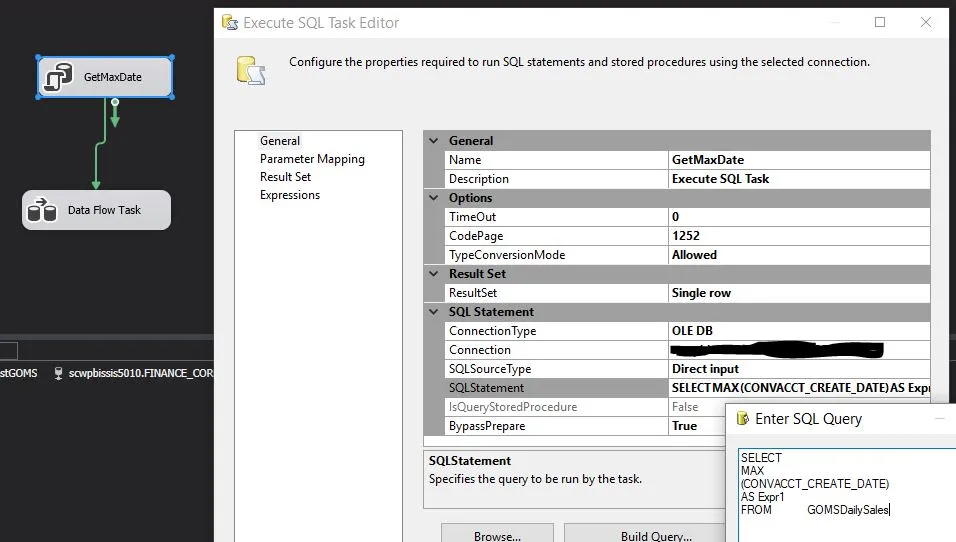Select the highlighted SQLStatement property label
Viewport: 956px width, 542px height.
(x=487, y=388)
